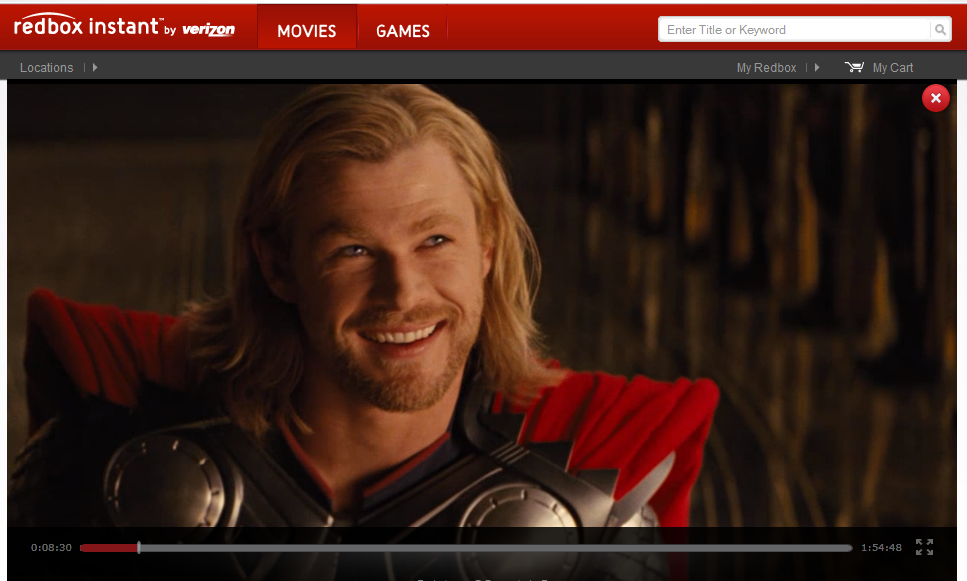967x581 pixels.
Task: Click the search magnifier icon
Action: click(941, 29)
